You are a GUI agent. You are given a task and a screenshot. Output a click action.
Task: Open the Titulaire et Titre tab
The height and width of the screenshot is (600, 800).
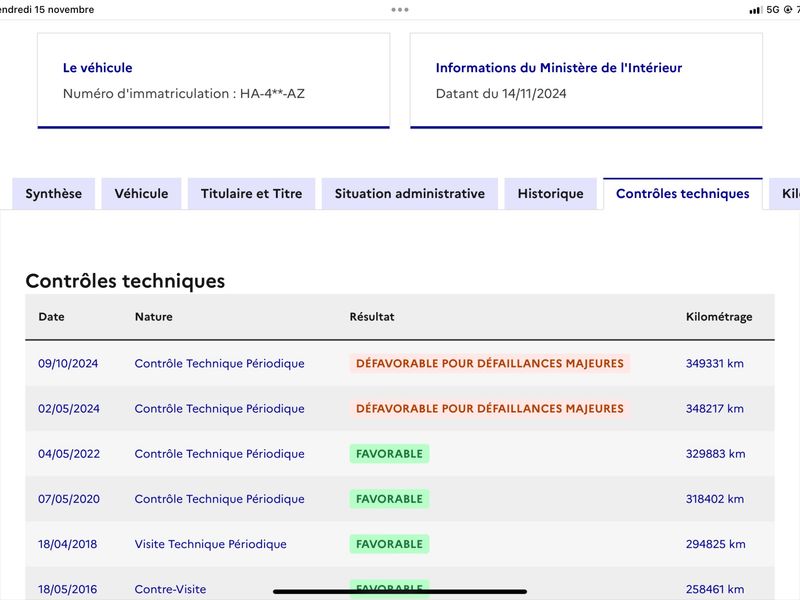click(x=252, y=194)
